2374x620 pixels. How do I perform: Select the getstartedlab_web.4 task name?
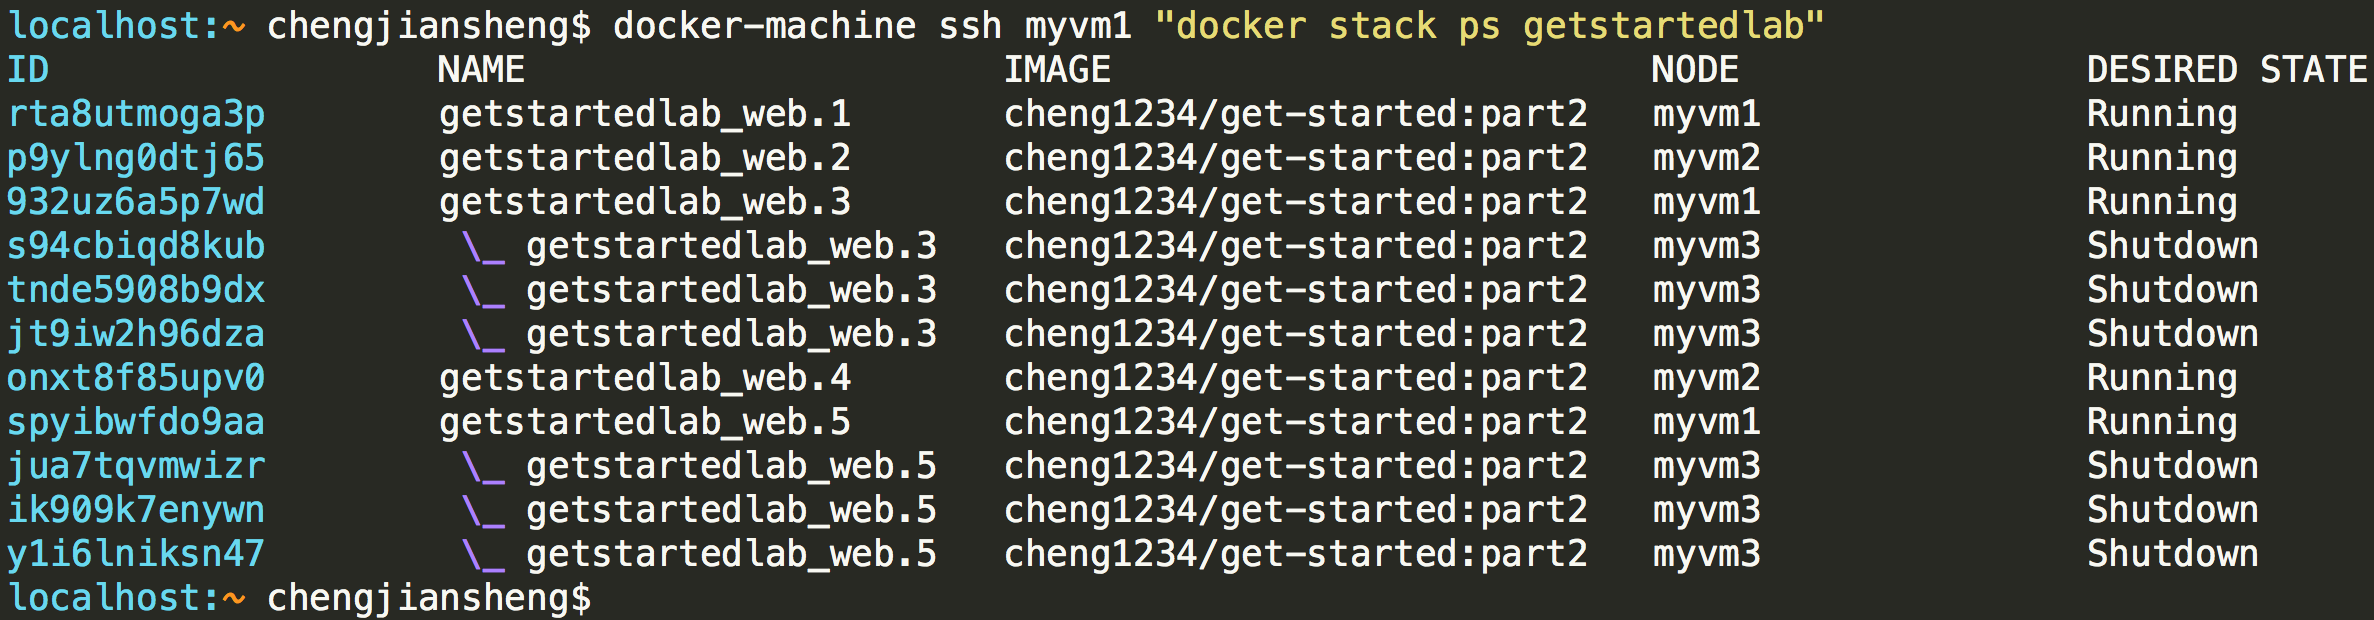[x=645, y=379]
